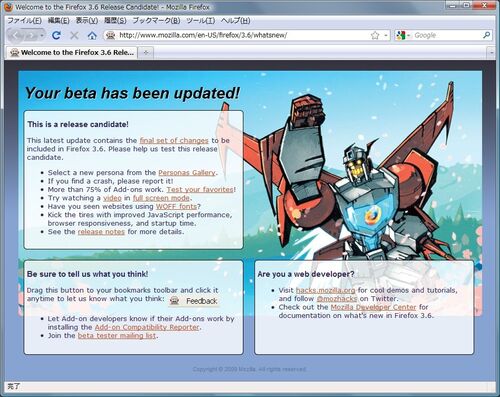Bookmark this page with the star icon
500x397 pixels.
click(x=375, y=35)
